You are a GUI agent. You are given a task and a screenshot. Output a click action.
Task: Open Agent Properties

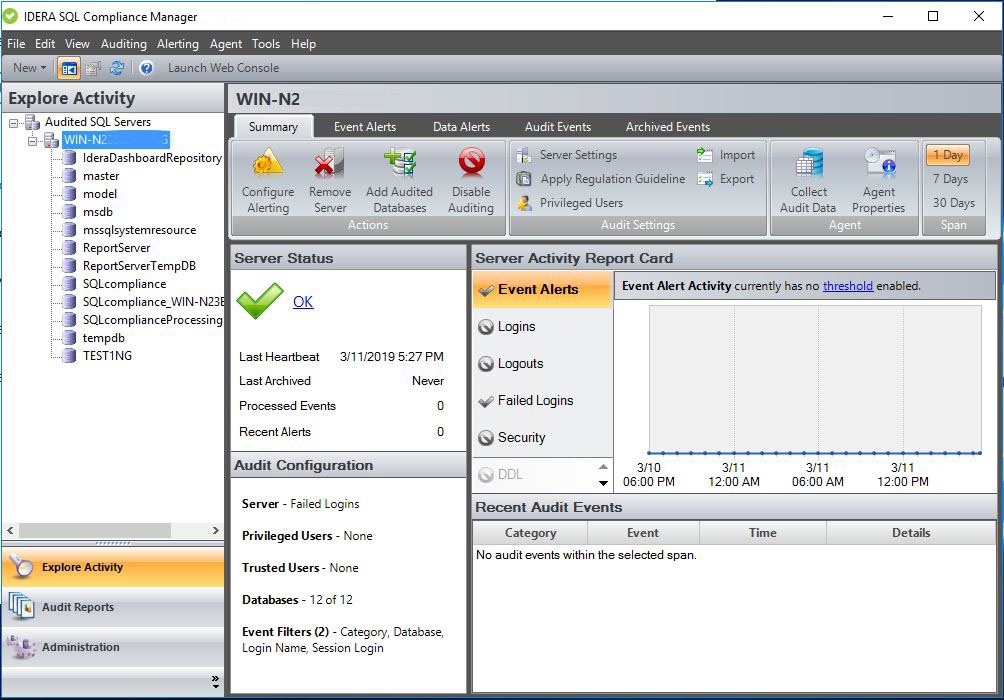(x=878, y=181)
